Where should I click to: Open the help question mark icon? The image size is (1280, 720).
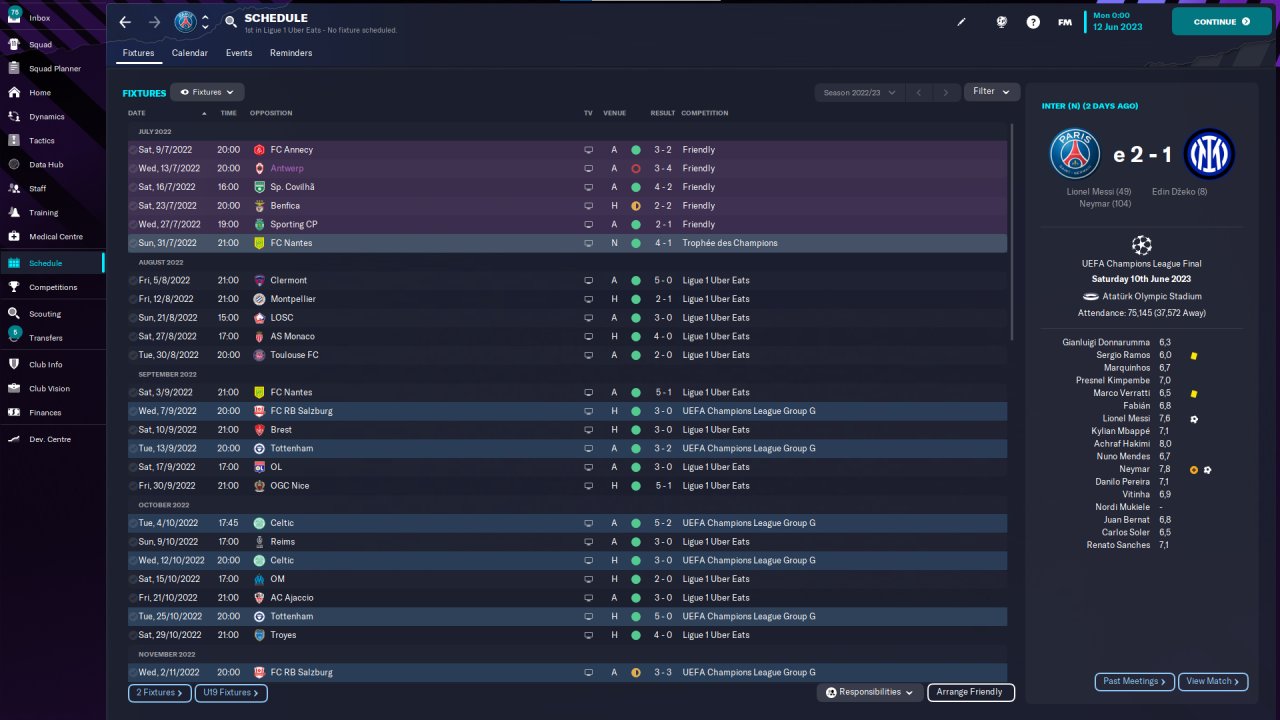pos(1033,22)
